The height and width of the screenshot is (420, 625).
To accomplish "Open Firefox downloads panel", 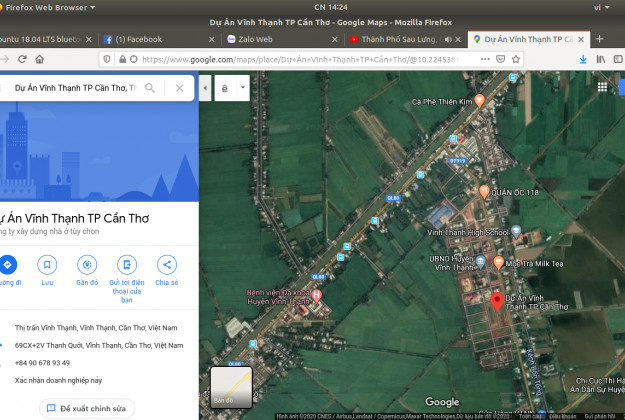I will point(583,59).
